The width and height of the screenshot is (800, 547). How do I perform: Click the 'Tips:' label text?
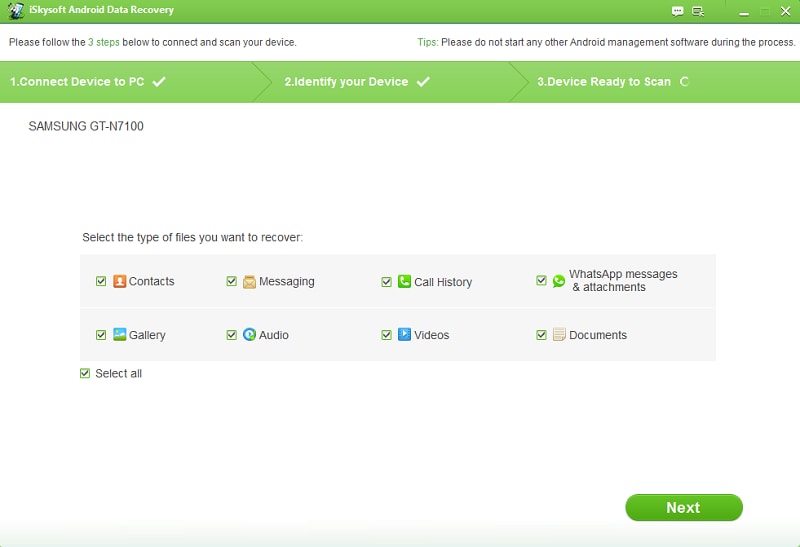pyautogui.click(x=428, y=42)
